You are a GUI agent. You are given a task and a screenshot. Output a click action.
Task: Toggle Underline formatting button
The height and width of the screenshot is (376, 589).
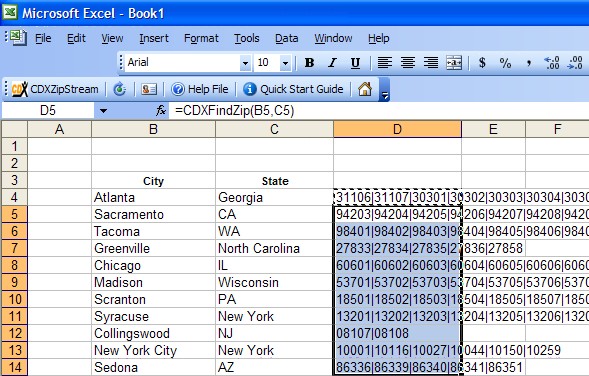pyautogui.click(x=355, y=63)
